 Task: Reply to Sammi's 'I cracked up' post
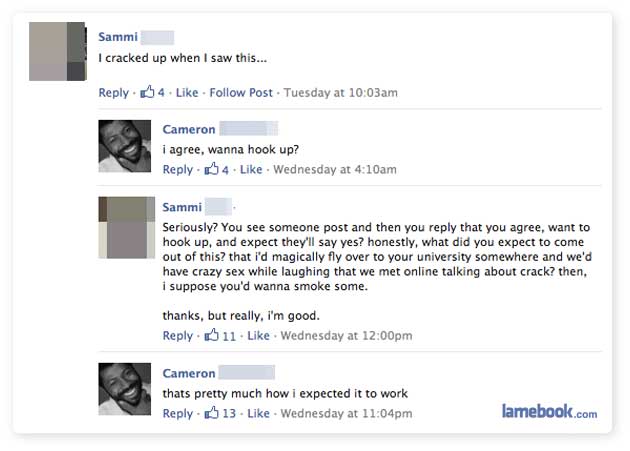pos(113,93)
